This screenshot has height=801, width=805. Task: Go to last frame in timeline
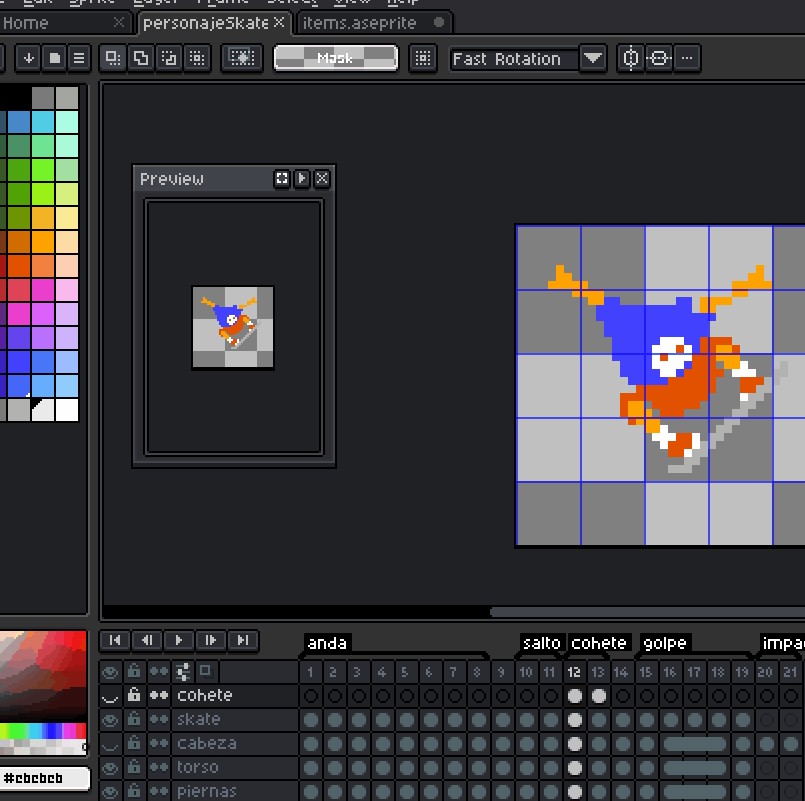pyautogui.click(x=242, y=640)
